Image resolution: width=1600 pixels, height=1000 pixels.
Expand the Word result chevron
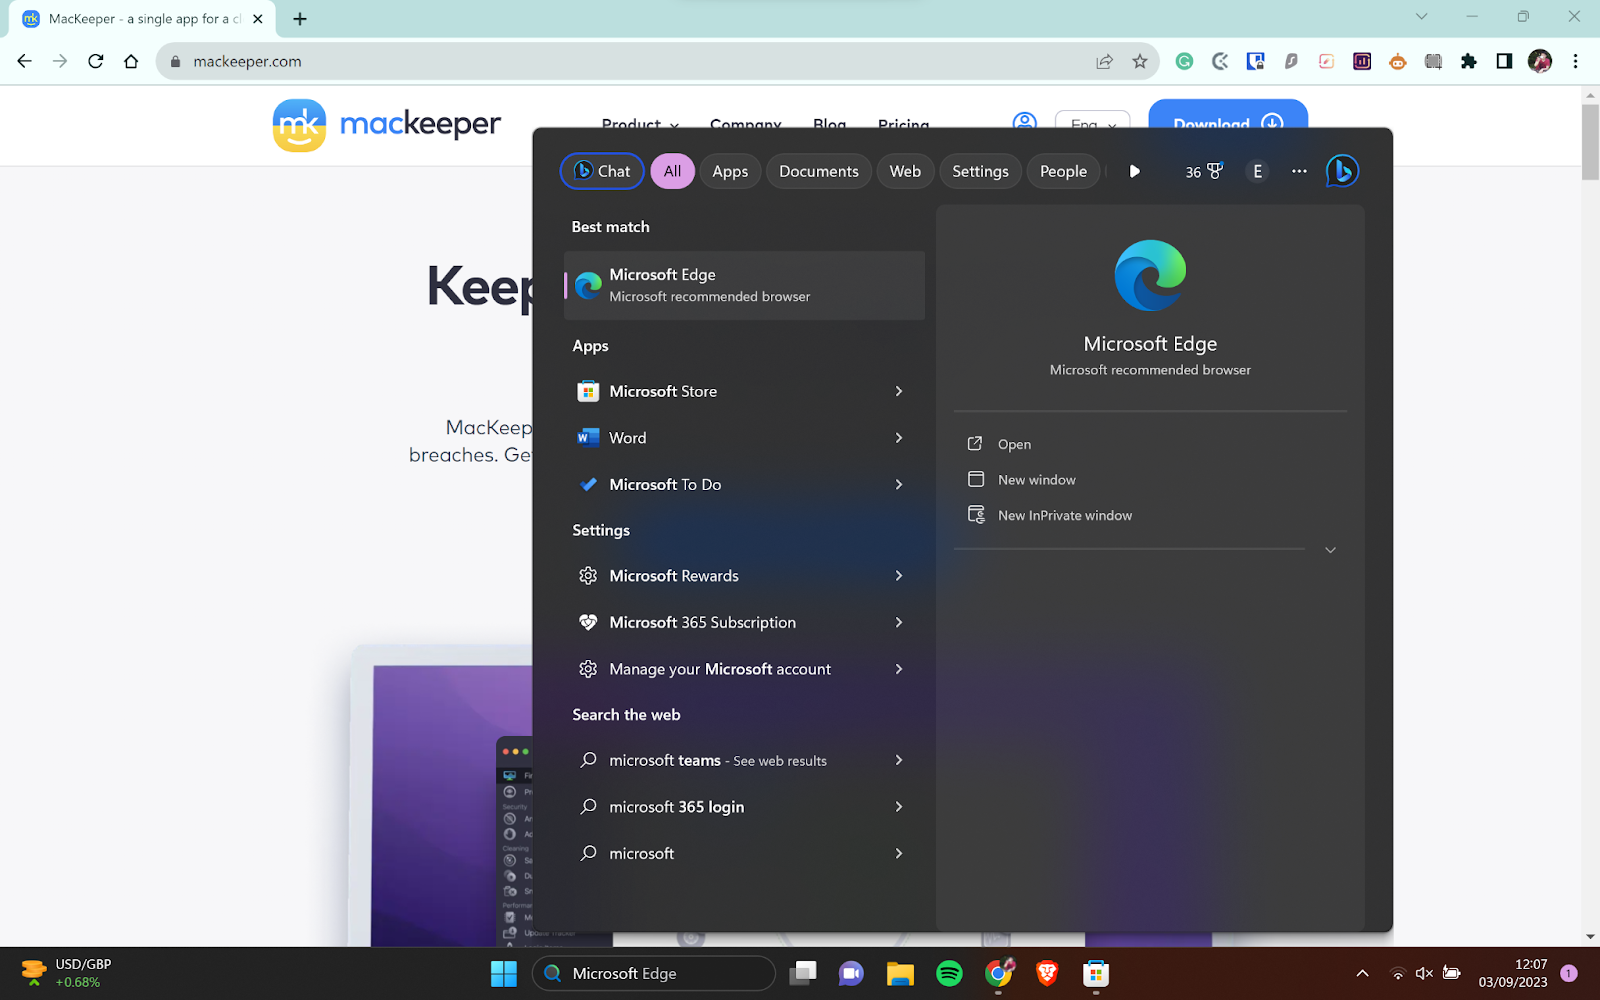[898, 438]
